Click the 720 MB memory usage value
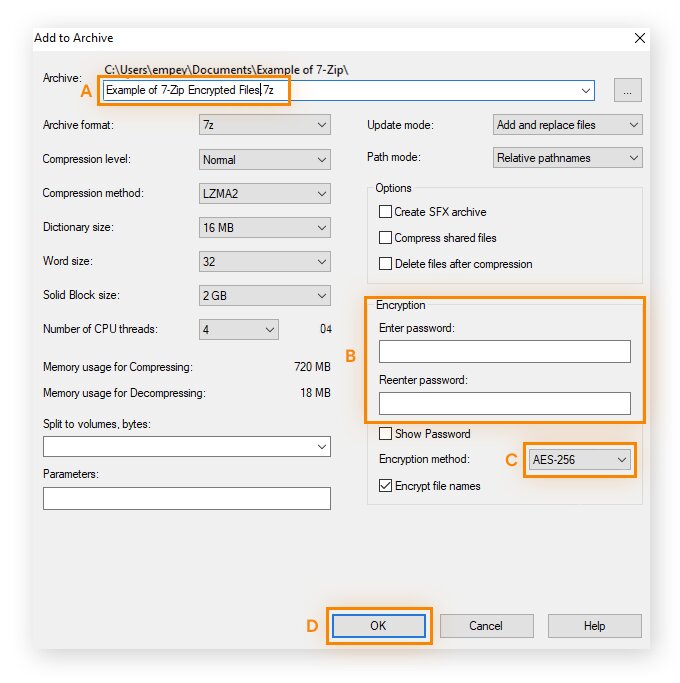The width and height of the screenshot is (680, 683). point(312,367)
